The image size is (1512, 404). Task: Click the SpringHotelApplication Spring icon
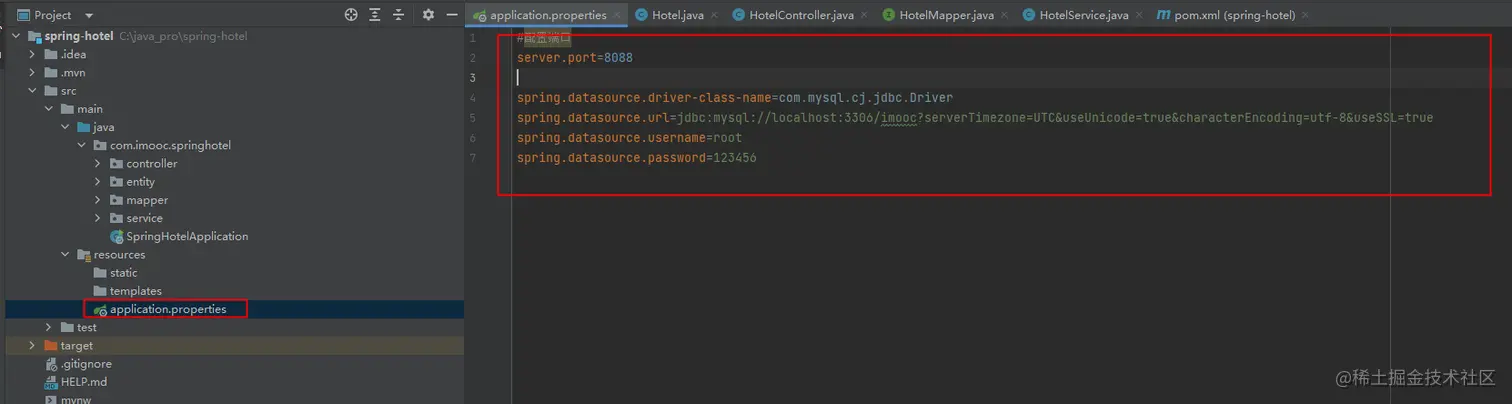(x=117, y=237)
